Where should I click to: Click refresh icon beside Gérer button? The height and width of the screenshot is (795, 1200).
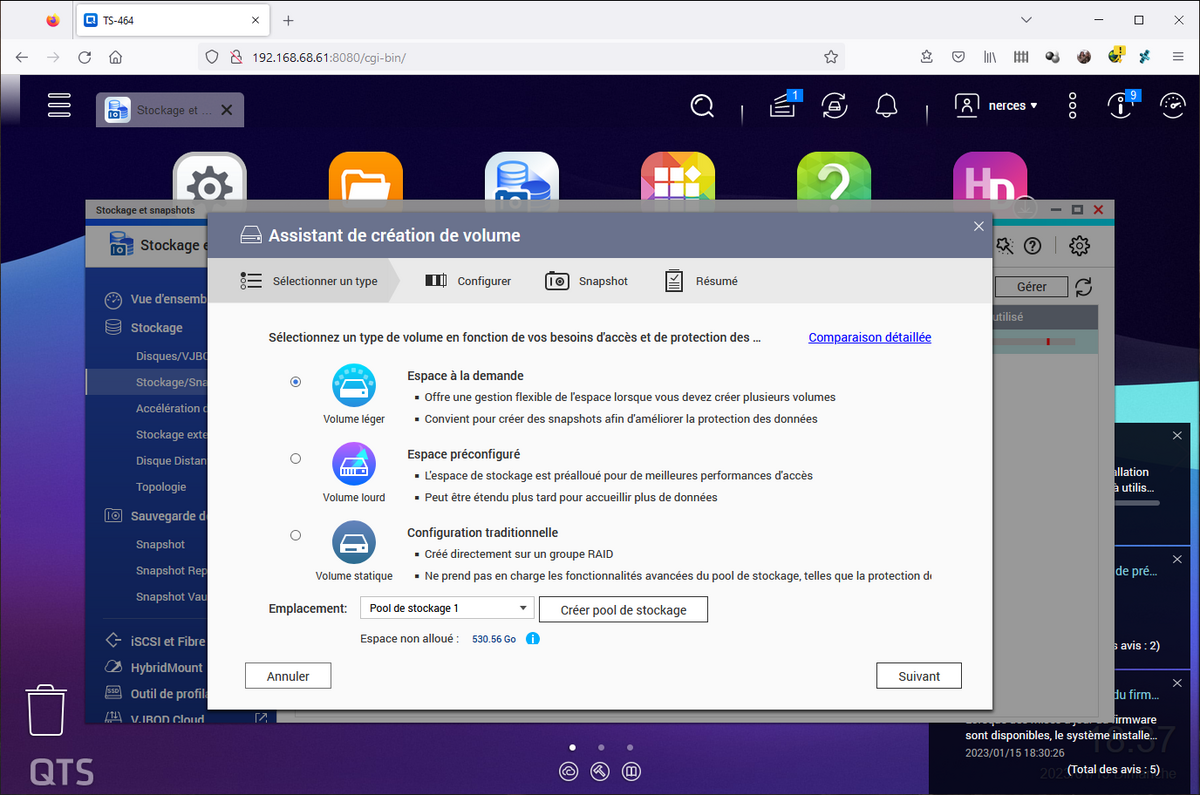[x=1084, y=287]
